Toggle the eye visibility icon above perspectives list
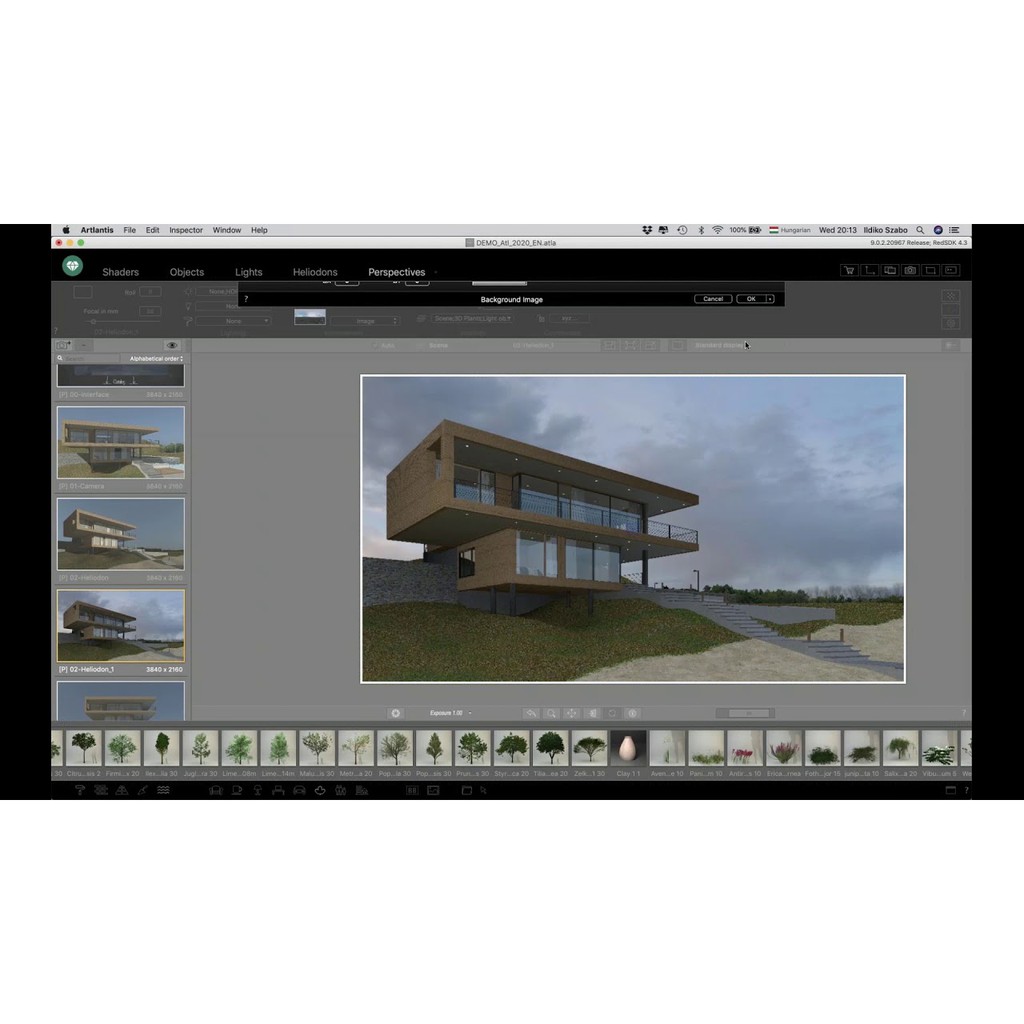 [x=171, y=345]
